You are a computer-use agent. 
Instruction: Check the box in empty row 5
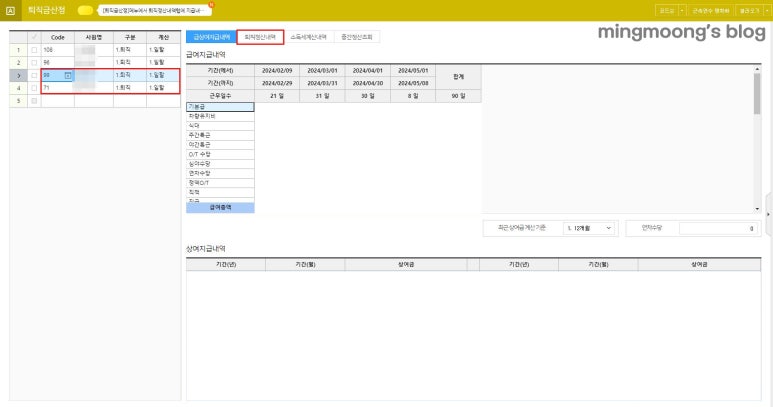pos(34,101)
